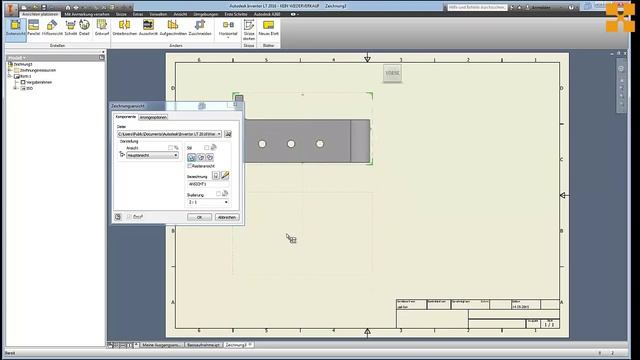Choose the Ausschnitt tool

point(148,29)
